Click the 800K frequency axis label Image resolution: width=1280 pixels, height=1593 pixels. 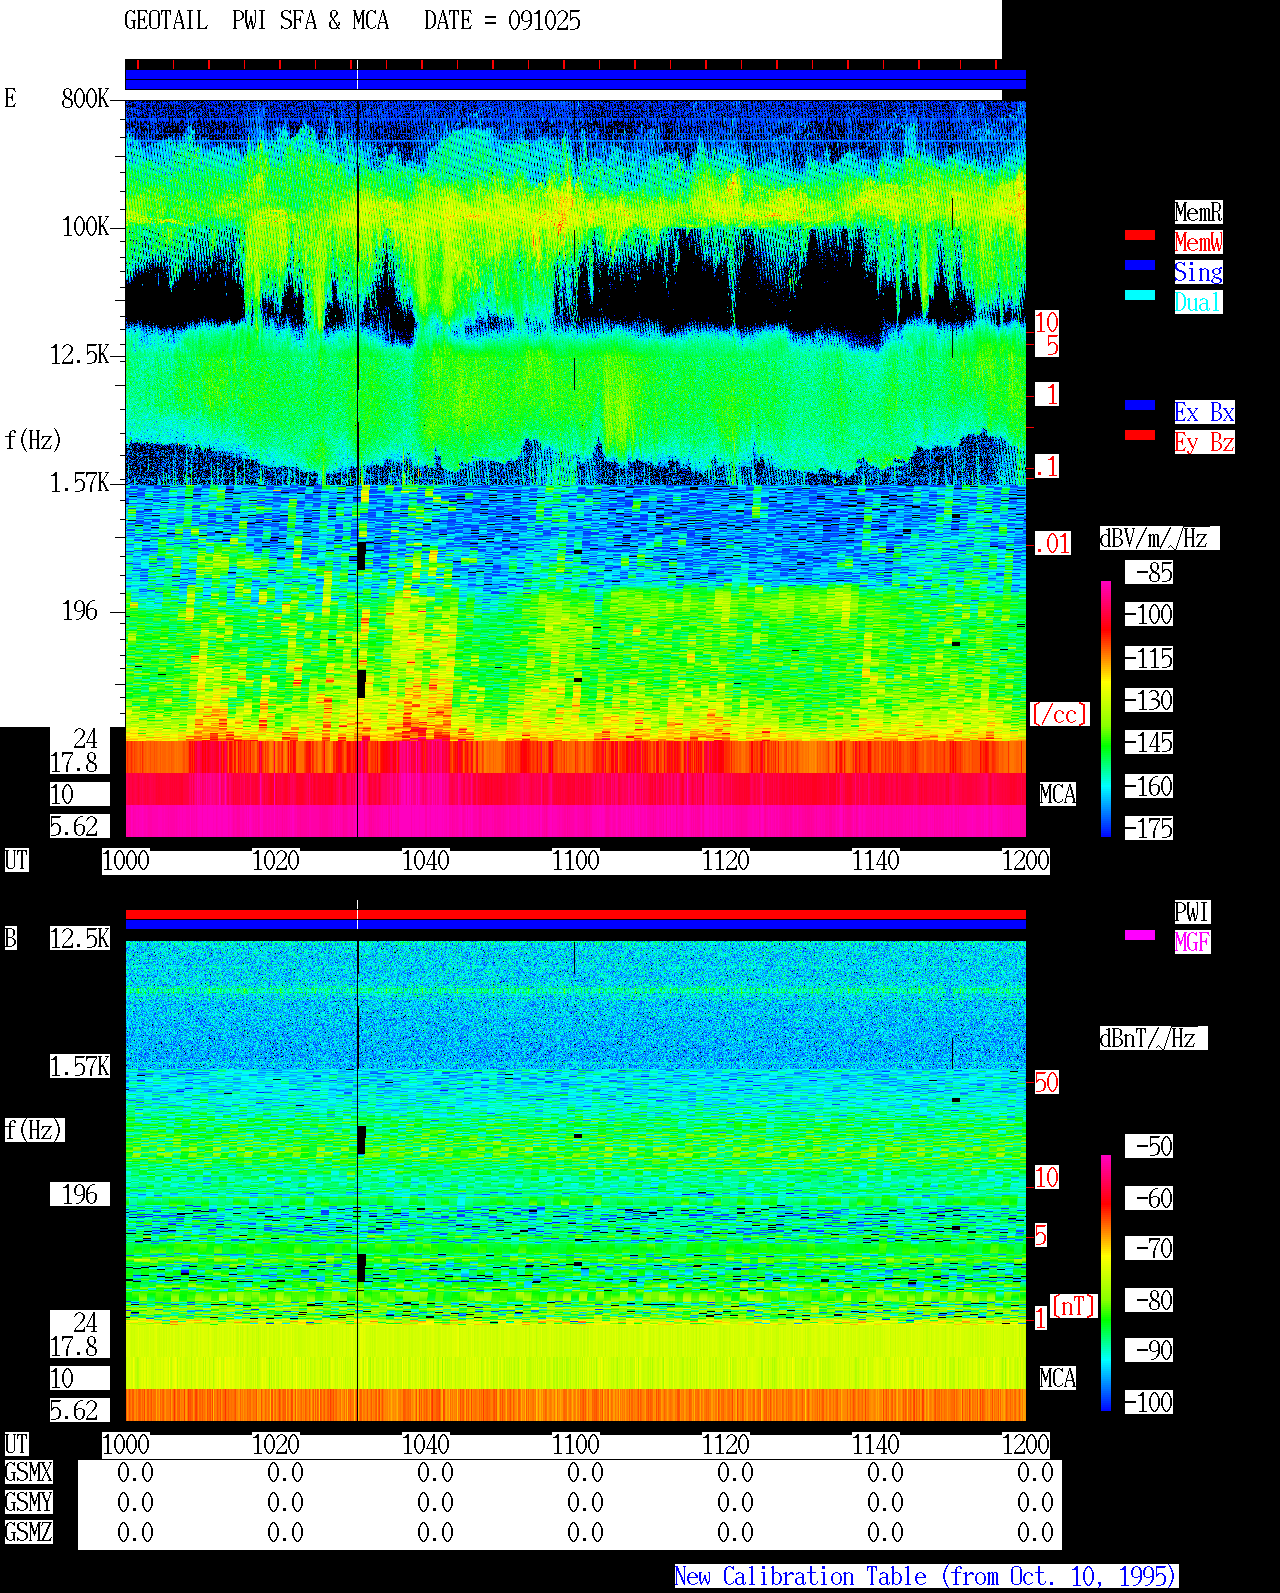click(x=85, y=99)
